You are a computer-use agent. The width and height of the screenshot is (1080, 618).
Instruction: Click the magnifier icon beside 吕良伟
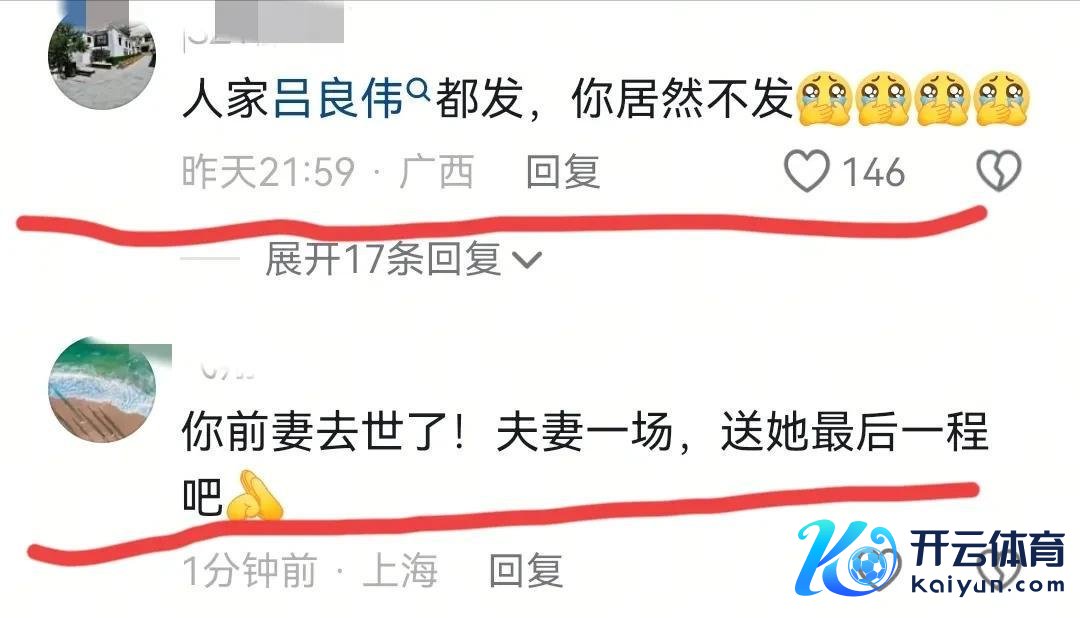click(x=418, y=88)
